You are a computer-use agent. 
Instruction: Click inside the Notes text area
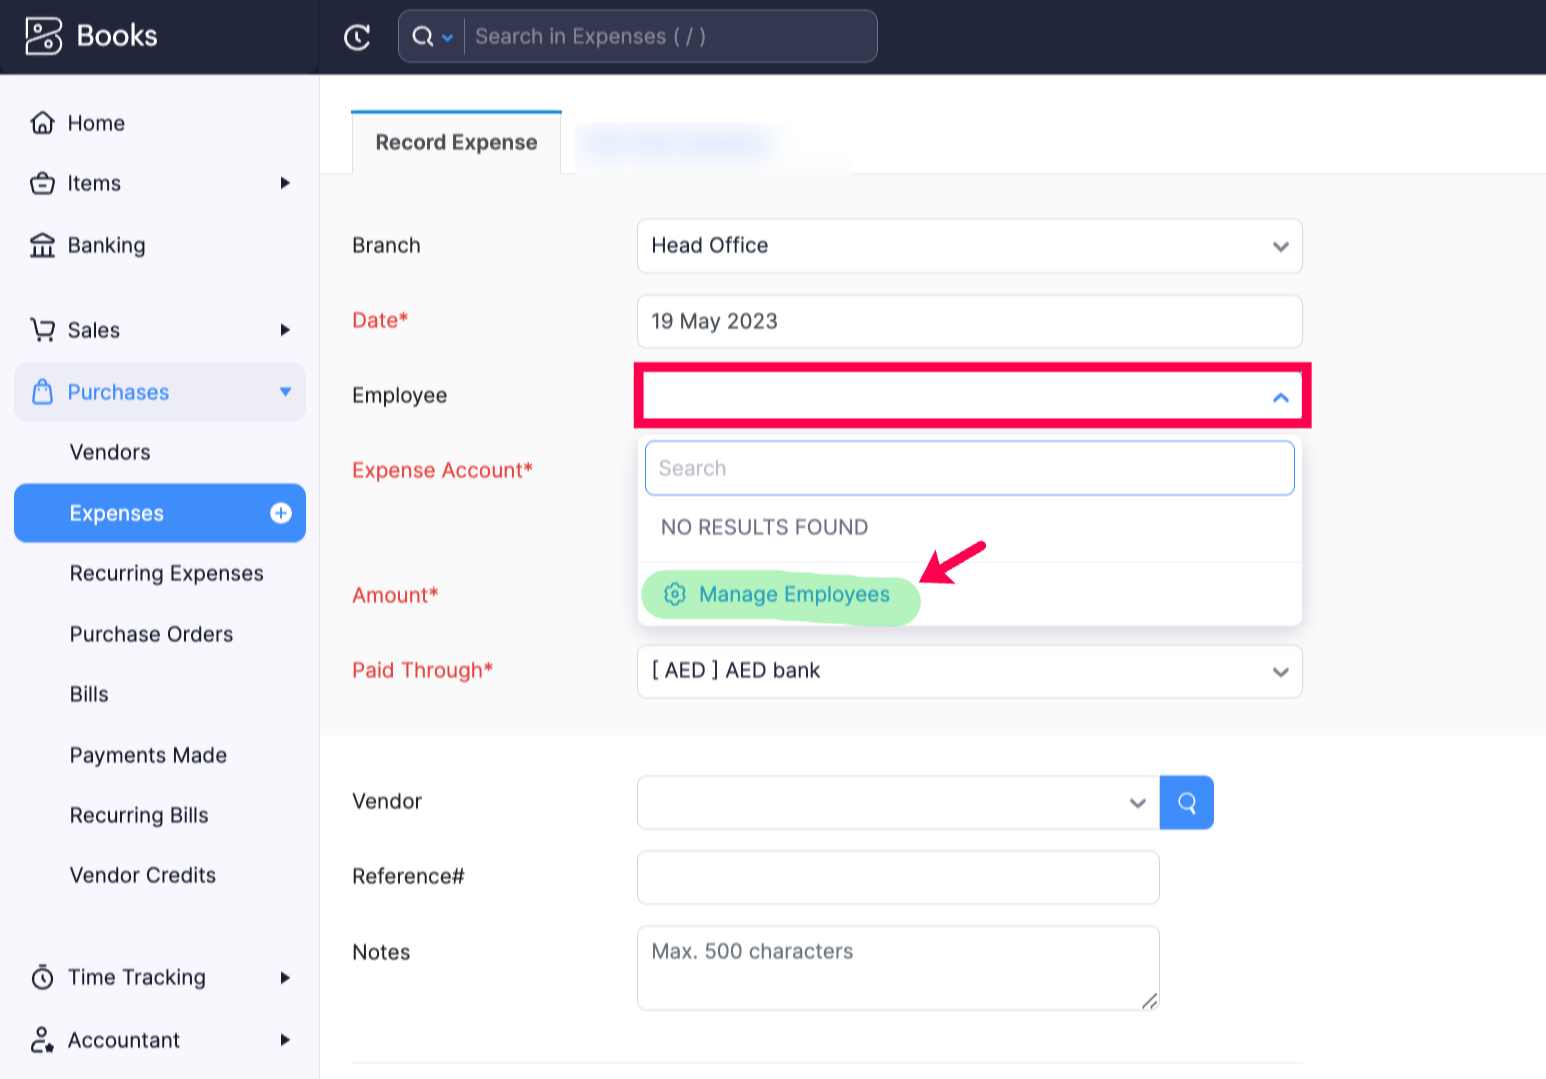click(x=897, y=967)
